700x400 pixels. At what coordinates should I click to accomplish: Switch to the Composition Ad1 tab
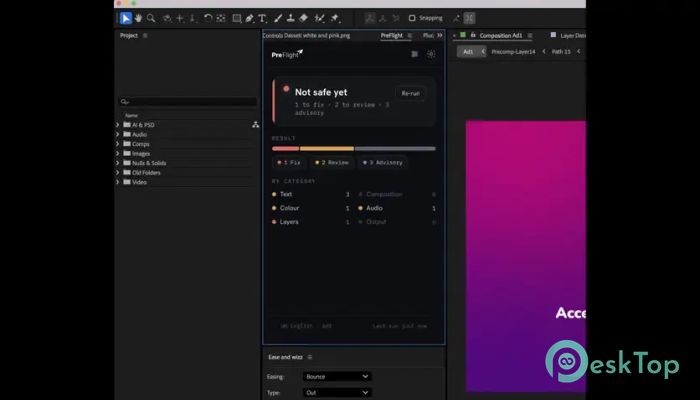tap(500, 35)
